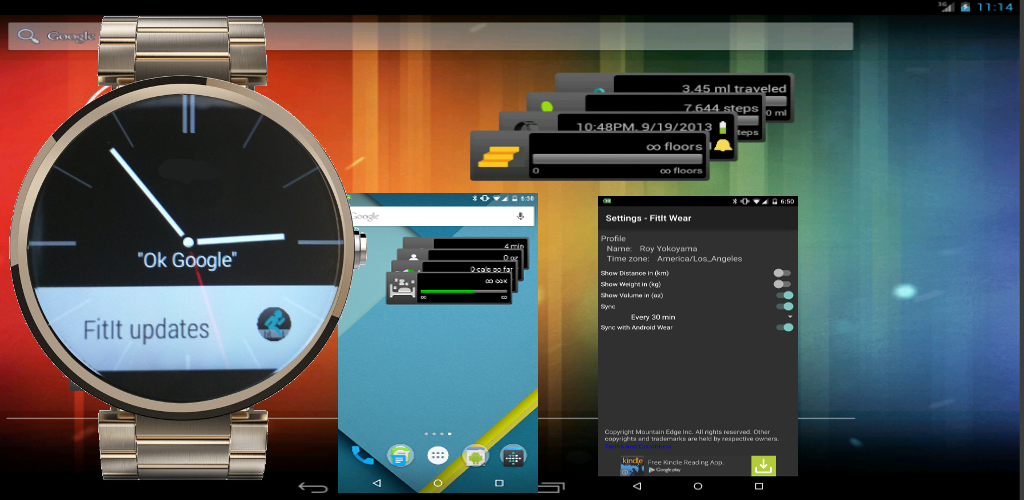Tap the green battery icon in tracker widget
Viewport: 1024px width, 500px height.
(722, 126)
